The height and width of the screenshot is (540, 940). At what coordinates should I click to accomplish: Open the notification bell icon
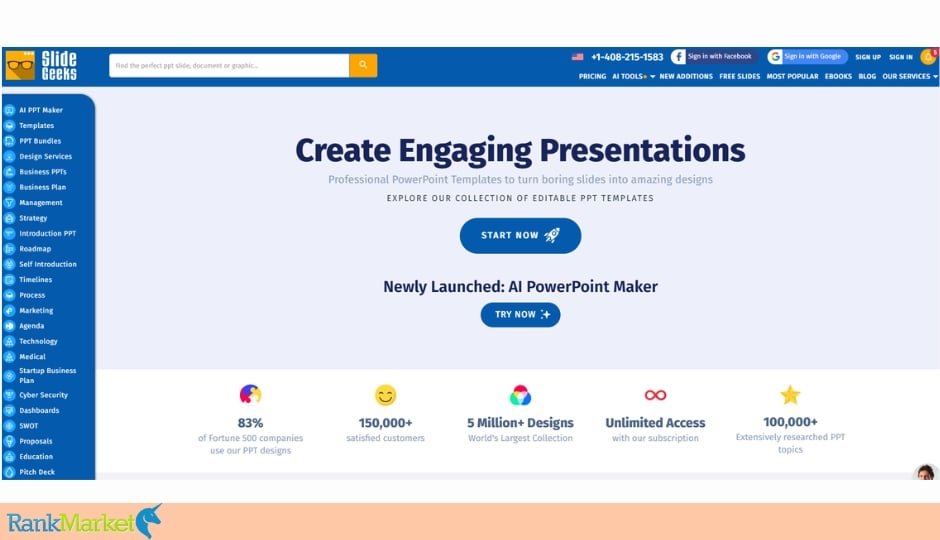[x=929, y=57]
